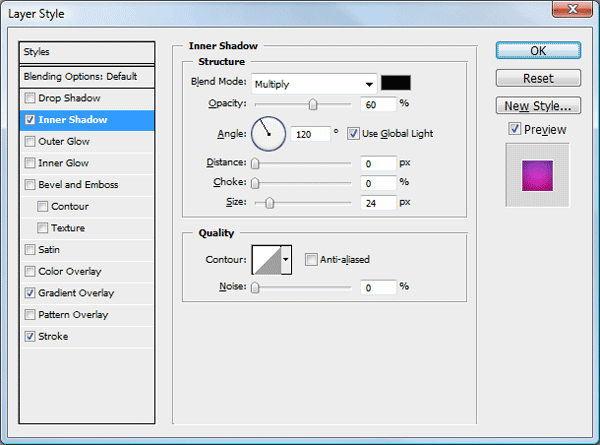Select the Color Overlay effect row
This screenshot has width=600, height=445.
click(87, 272)
